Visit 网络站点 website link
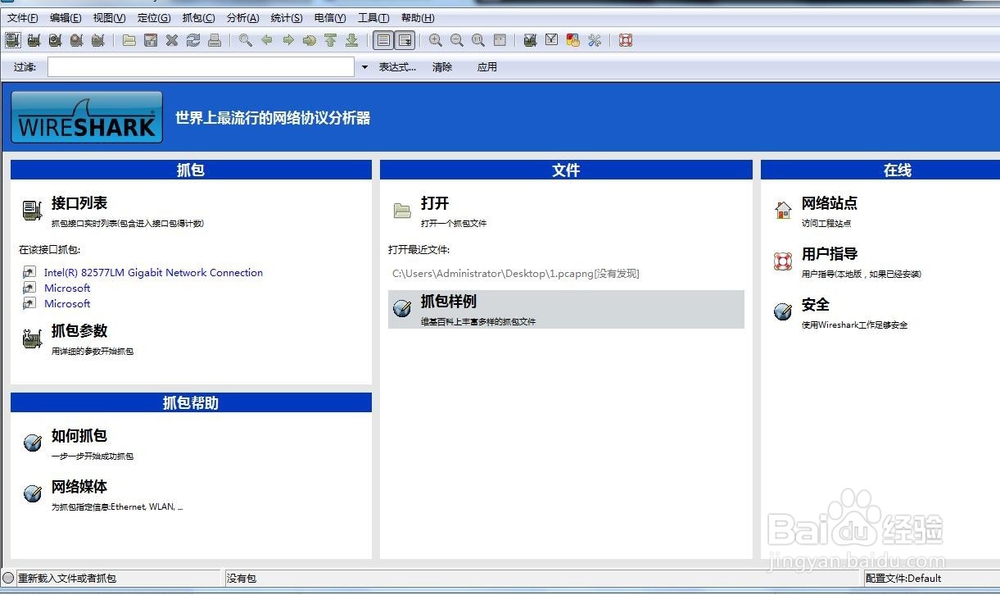This screenshot has width=1000, height=595. [829, 203]
